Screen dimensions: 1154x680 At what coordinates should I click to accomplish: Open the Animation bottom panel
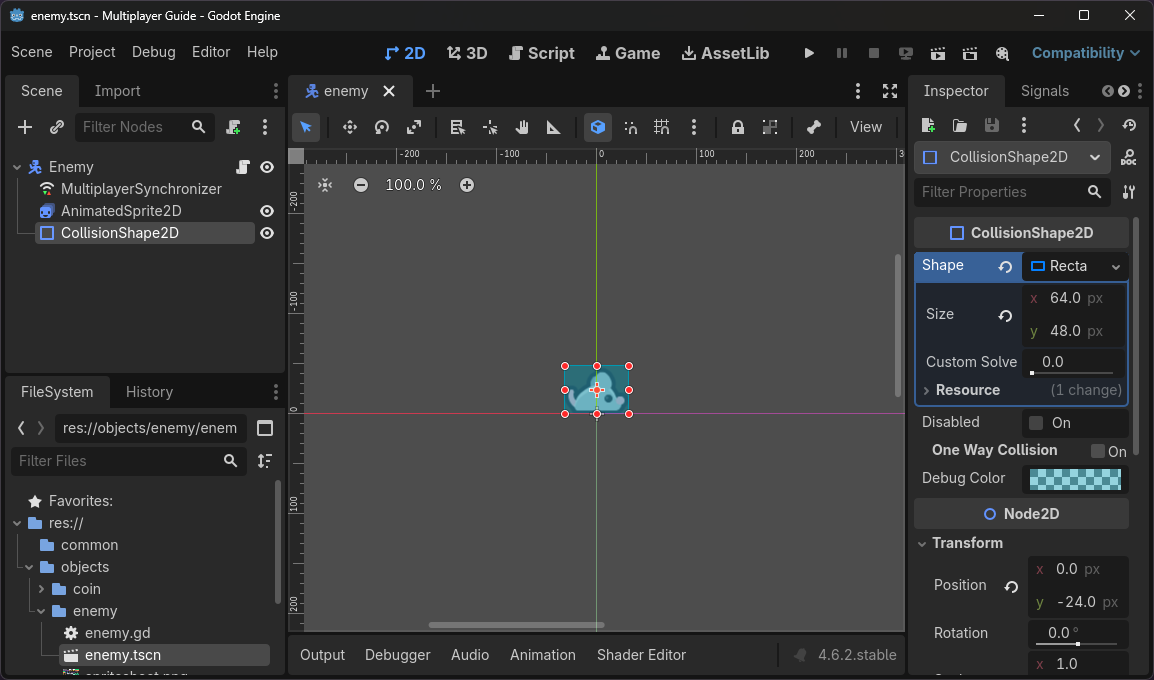[543, 655]
